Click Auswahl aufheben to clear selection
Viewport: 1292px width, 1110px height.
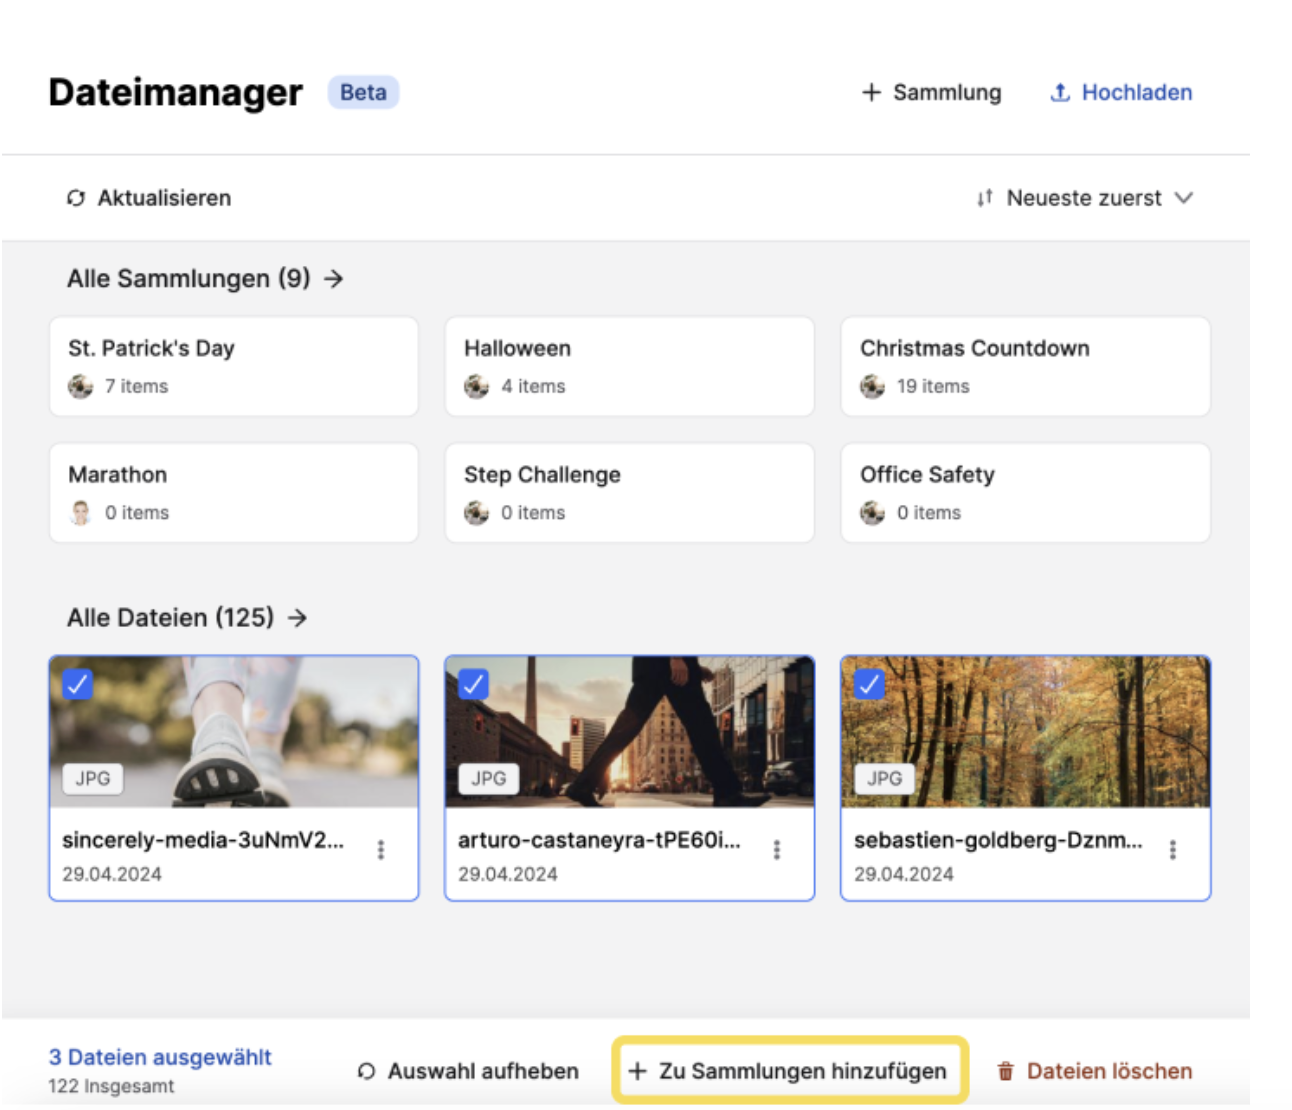[x=468, y=1071]
